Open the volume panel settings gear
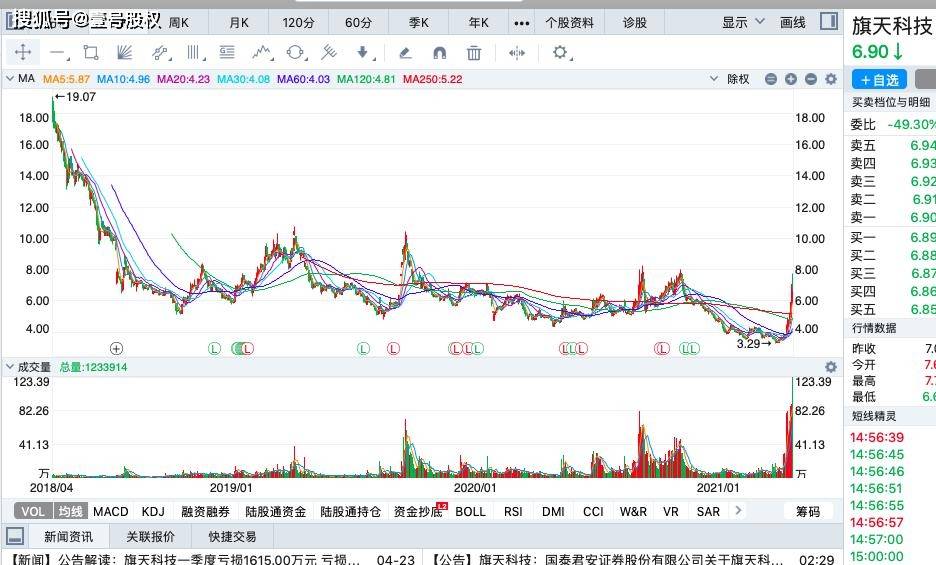This screenshot has width=936, height=565. pyautogui.click(x=830, y=367)
